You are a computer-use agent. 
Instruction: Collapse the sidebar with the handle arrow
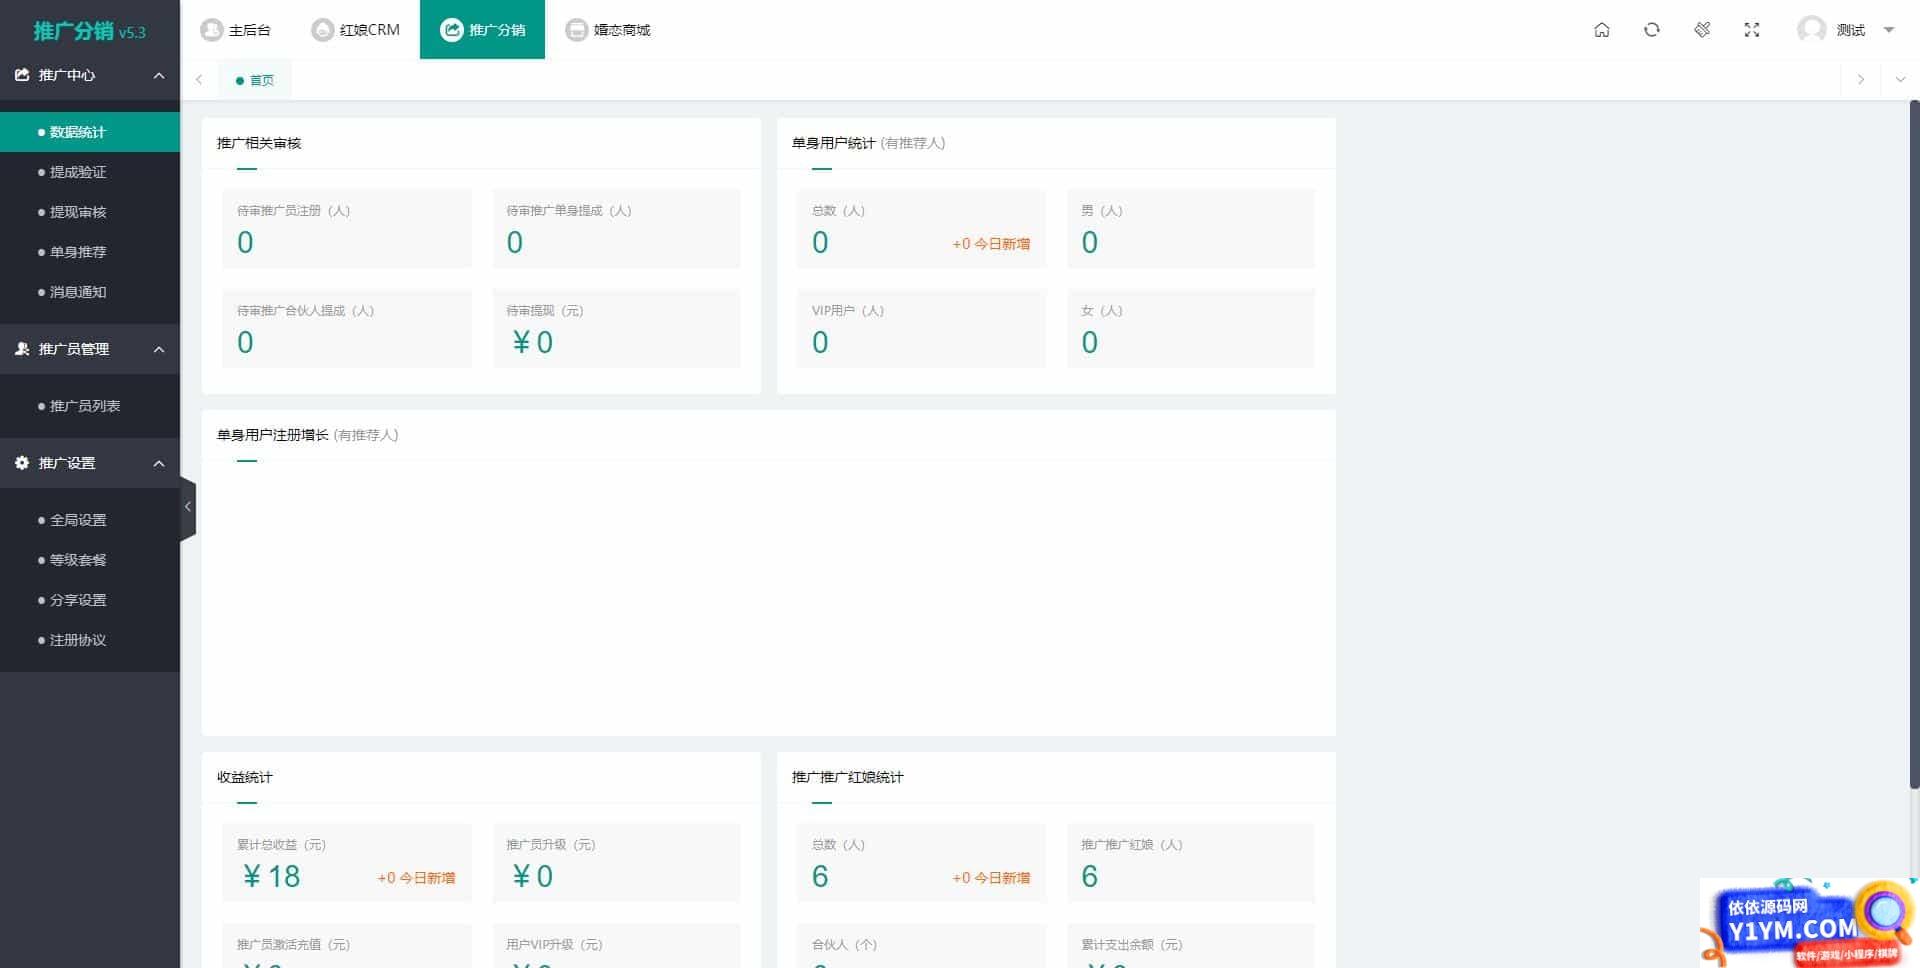click(x=188, y=507)
